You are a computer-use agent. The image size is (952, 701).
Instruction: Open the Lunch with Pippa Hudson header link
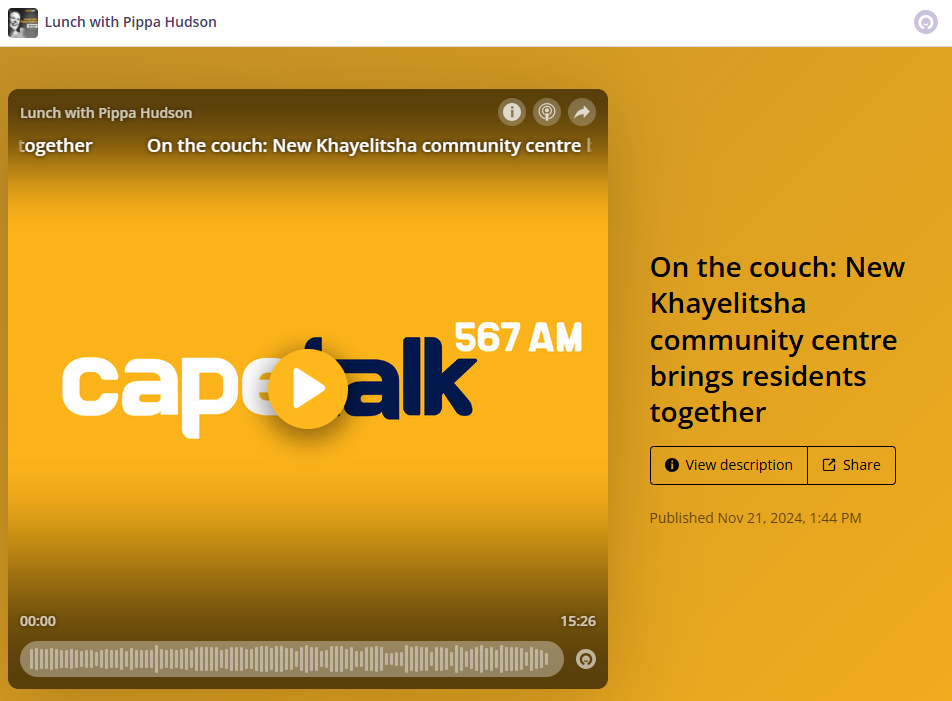click(130, 22)
